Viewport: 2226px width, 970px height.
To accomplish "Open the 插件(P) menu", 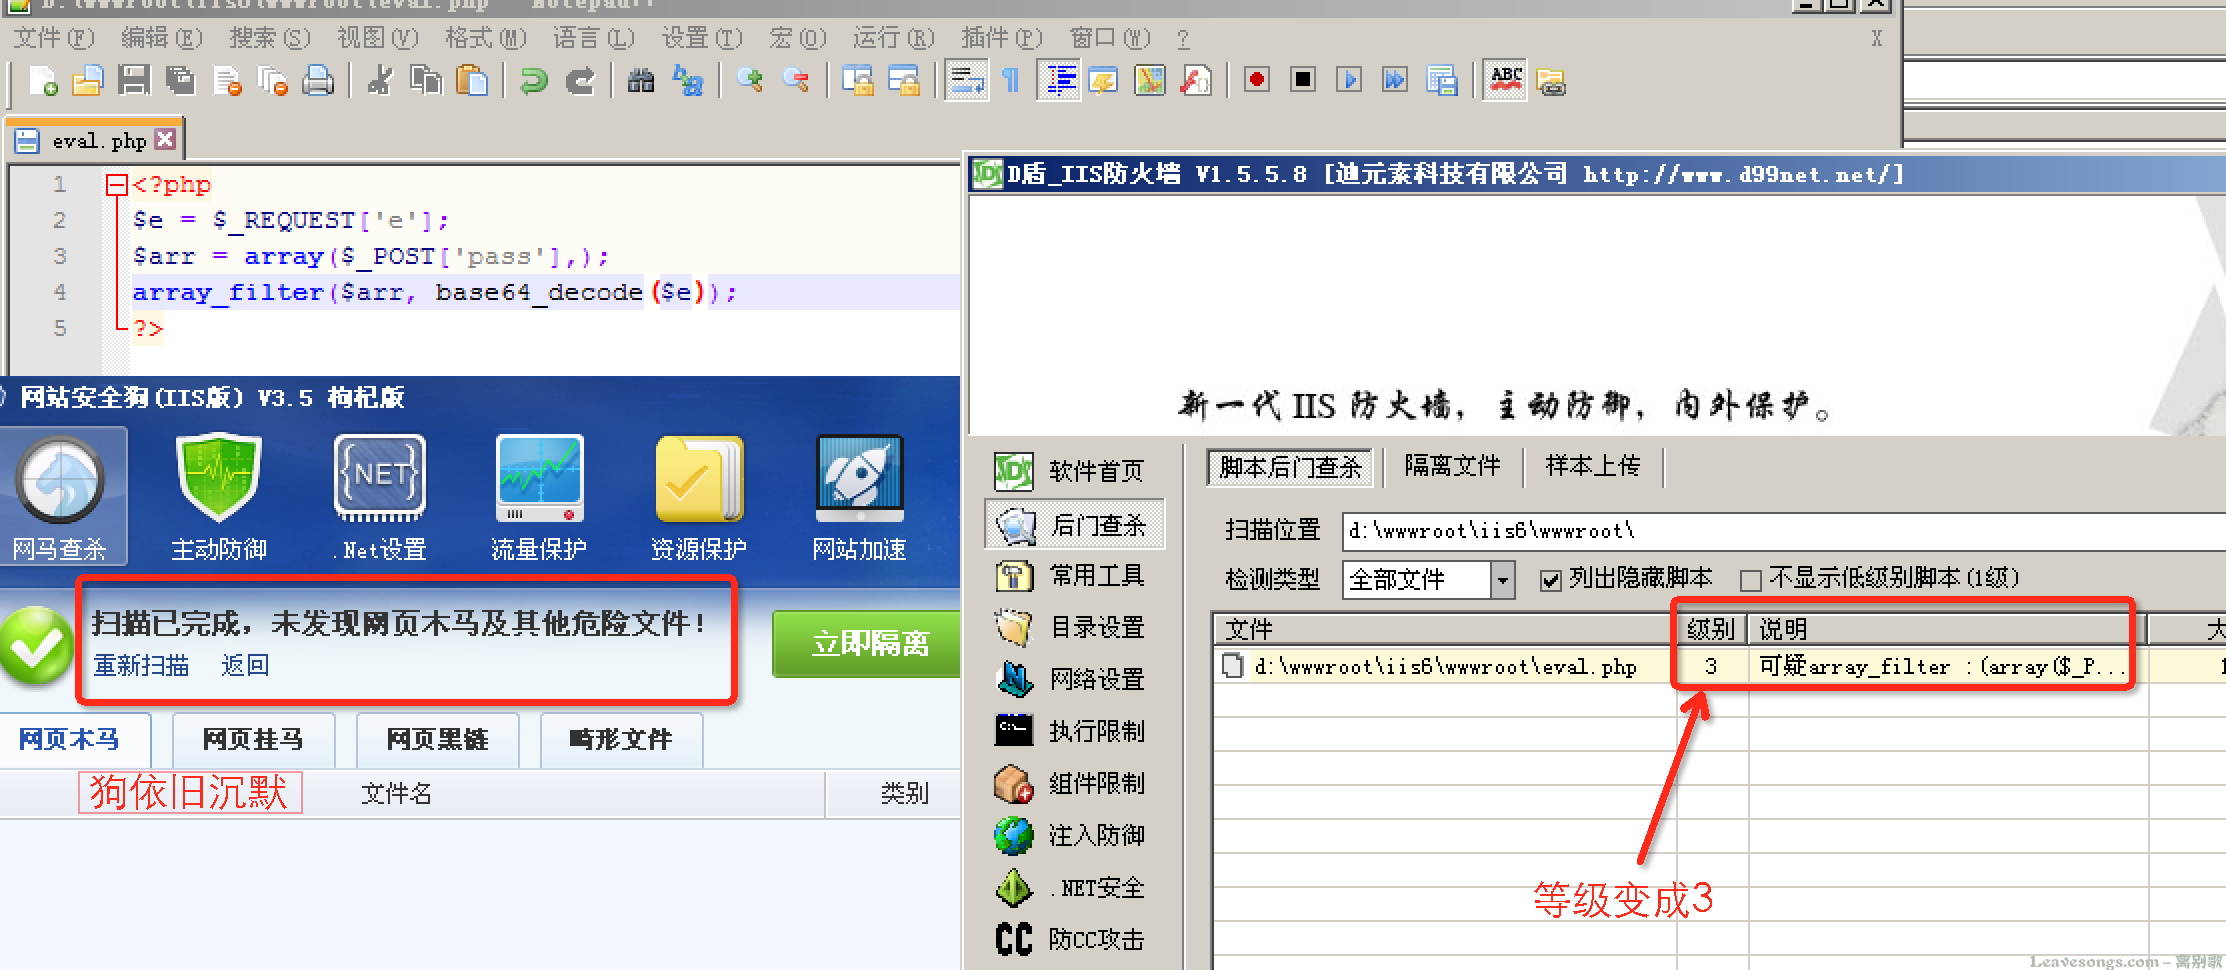I will point(1001,38).
